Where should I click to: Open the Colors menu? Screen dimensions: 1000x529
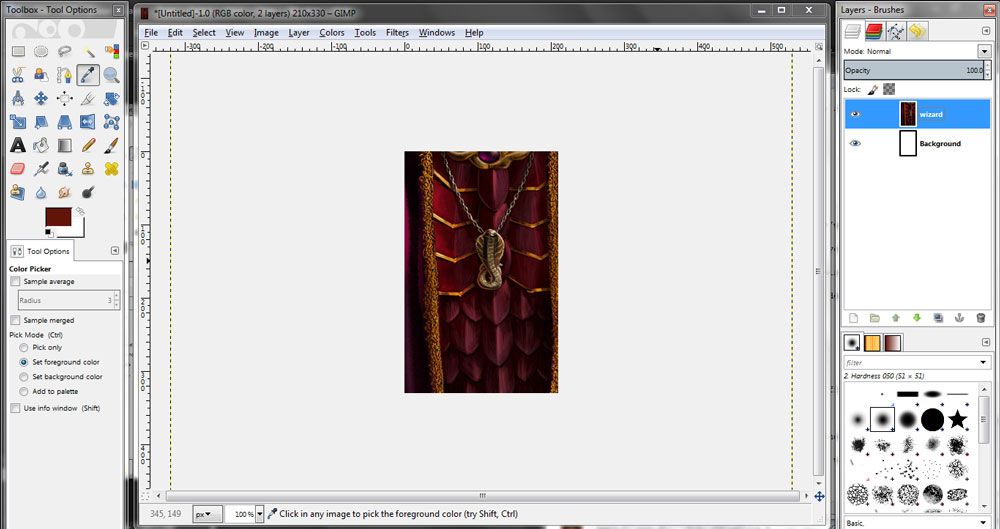(332, 33)
